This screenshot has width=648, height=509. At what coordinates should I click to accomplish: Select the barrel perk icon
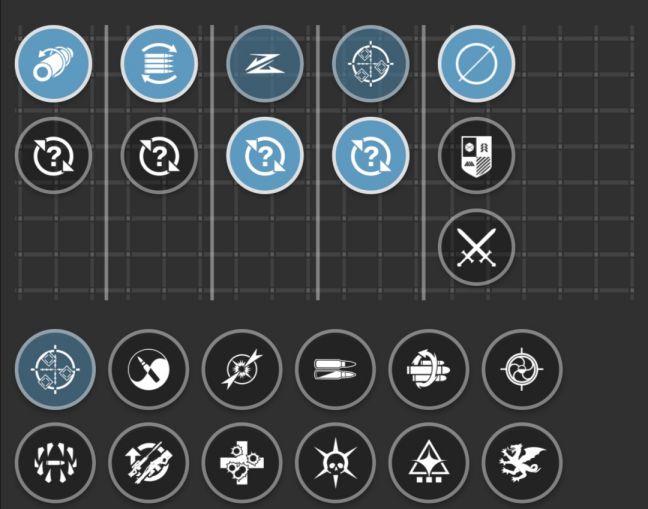point(53,64)
